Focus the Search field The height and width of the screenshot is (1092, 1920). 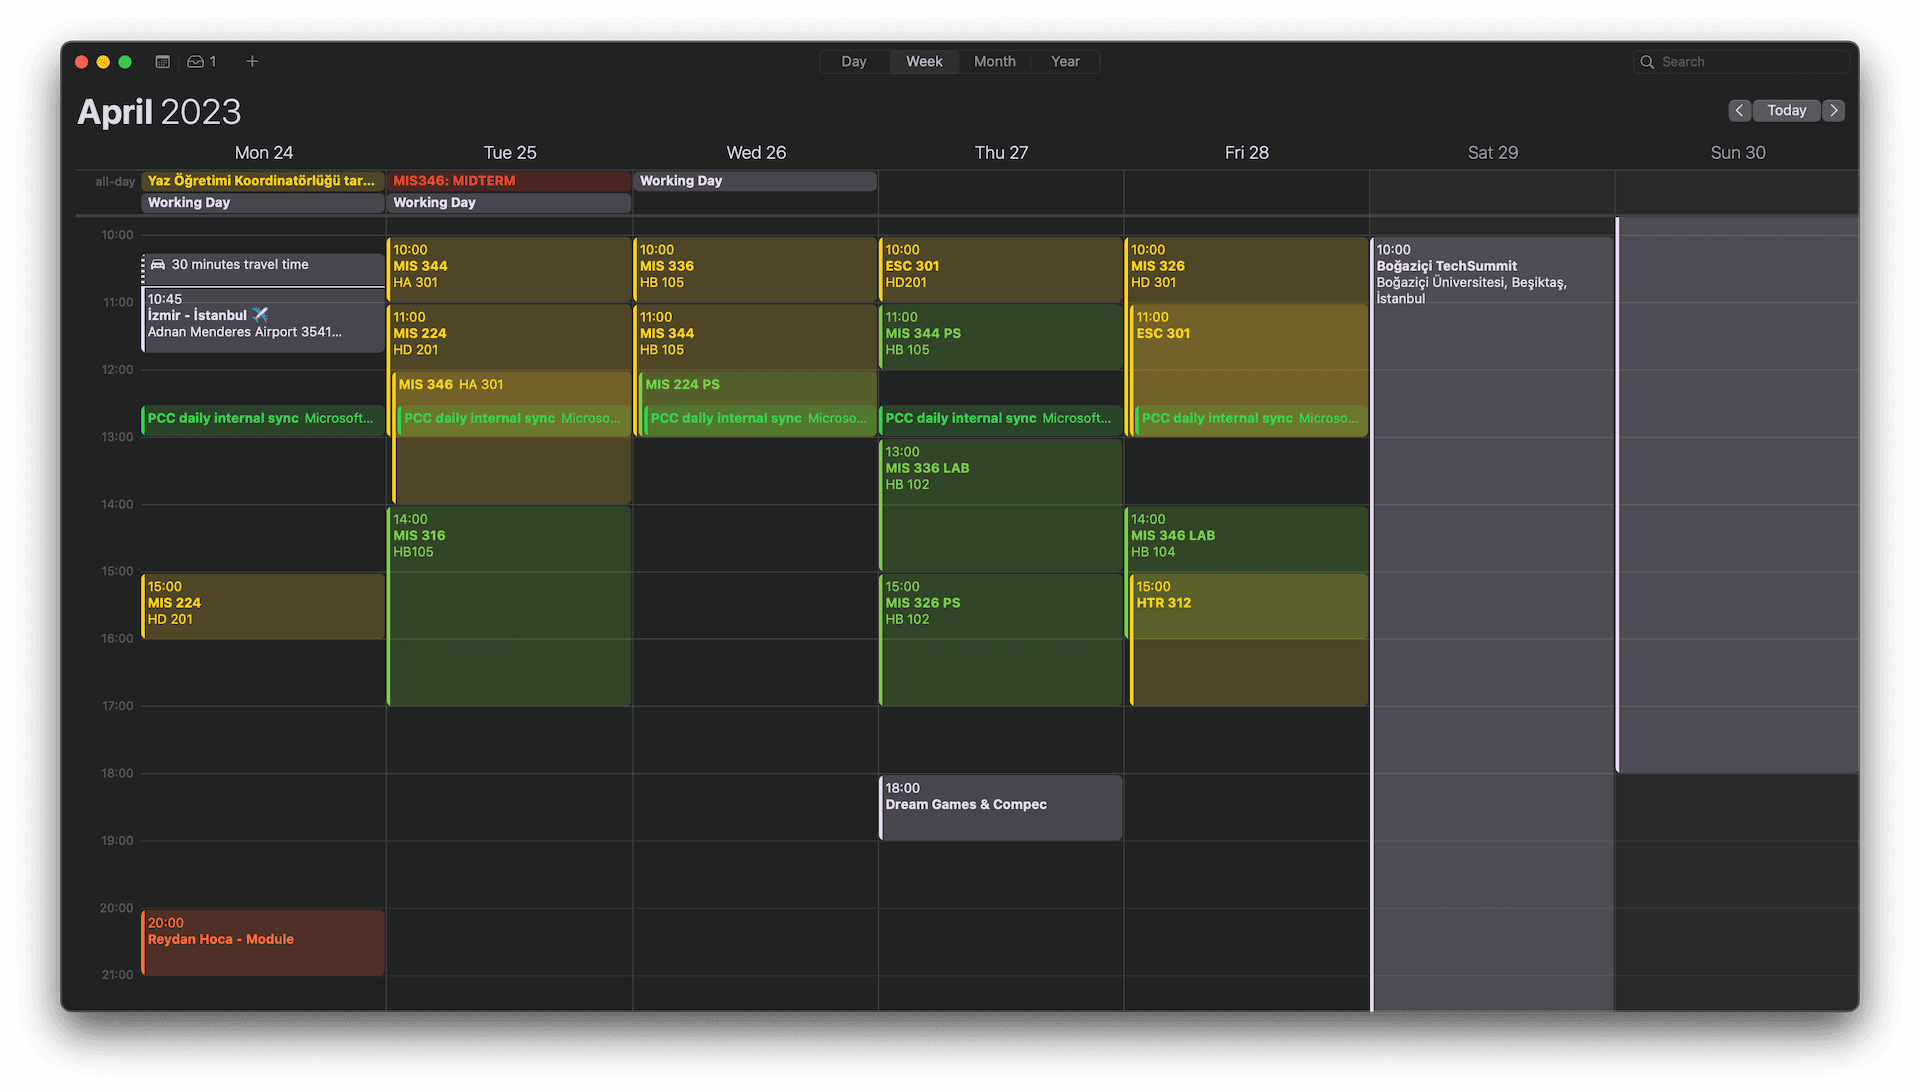[x=1741, y=62]
